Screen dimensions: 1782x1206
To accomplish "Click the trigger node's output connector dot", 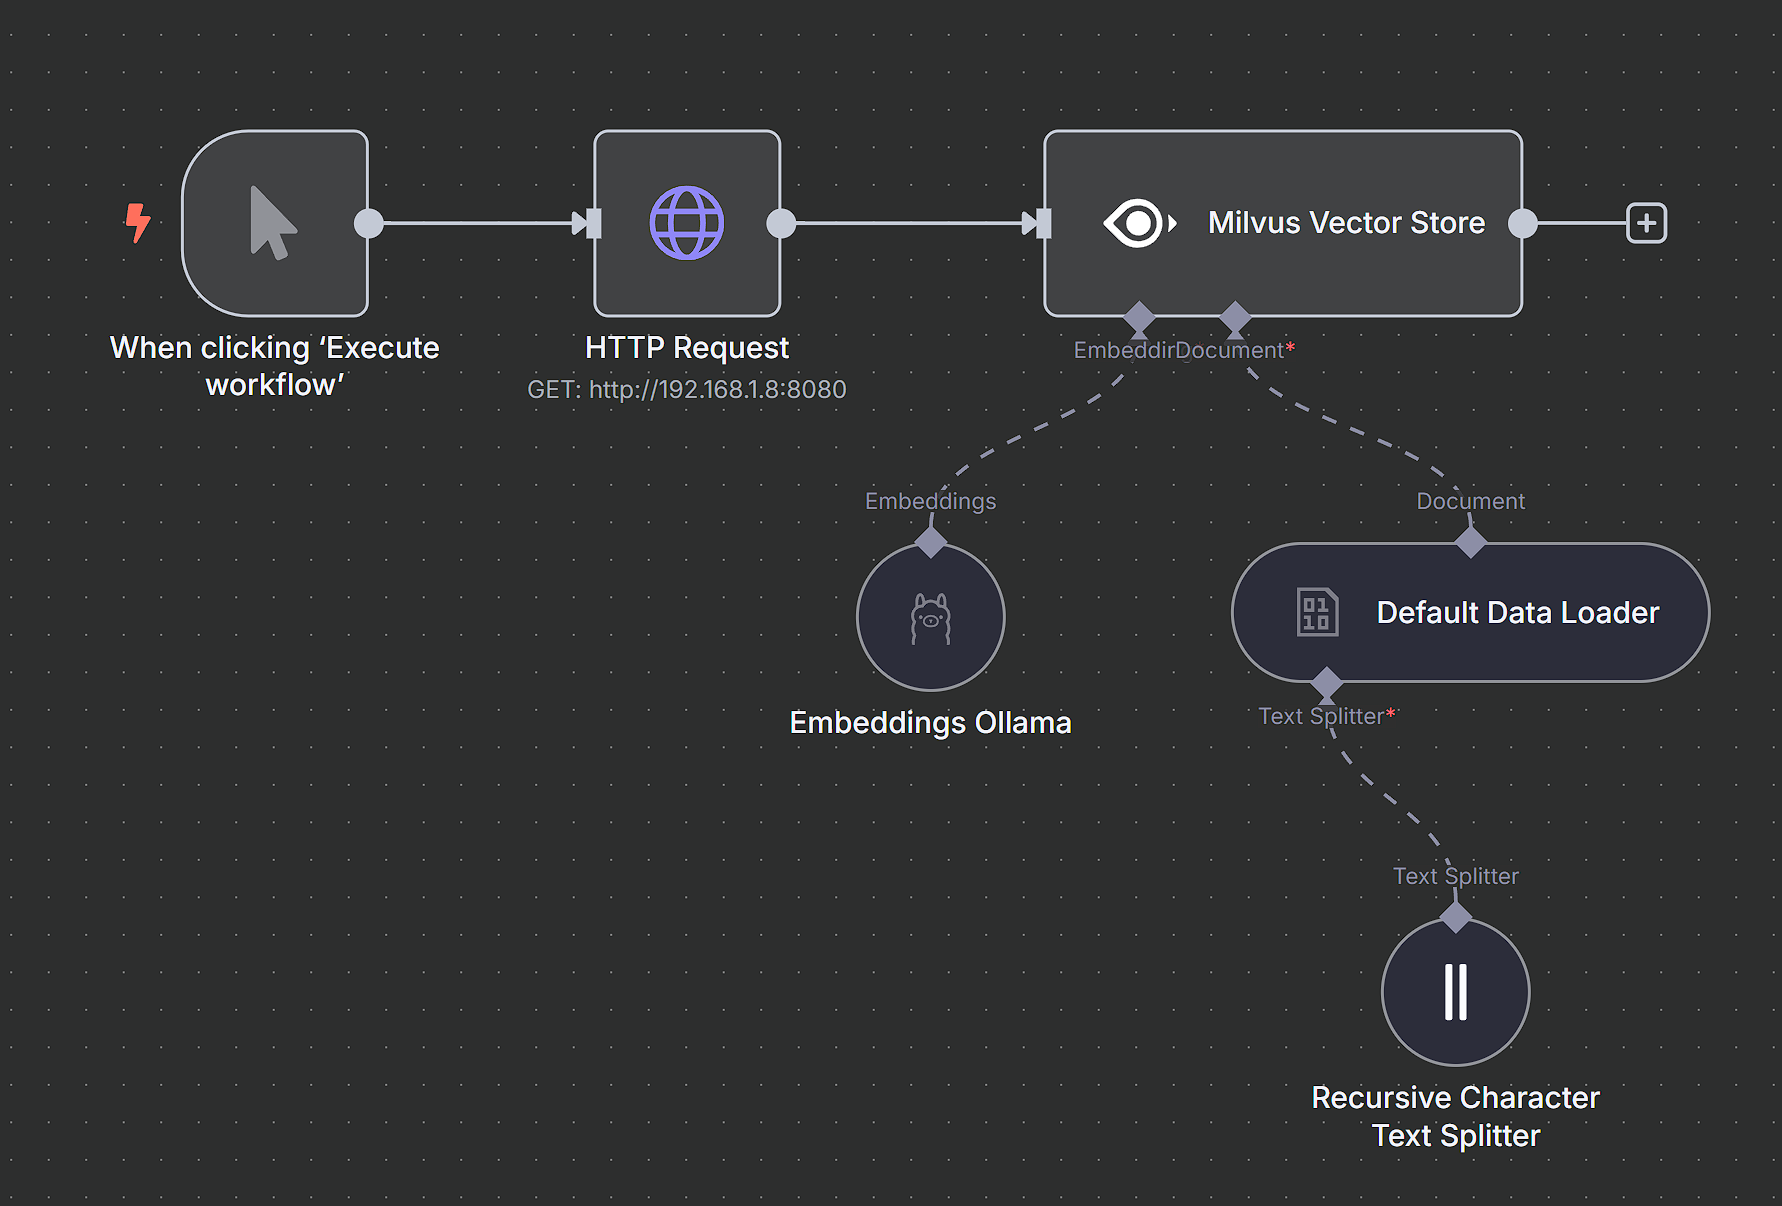I will tap(369, 223).
